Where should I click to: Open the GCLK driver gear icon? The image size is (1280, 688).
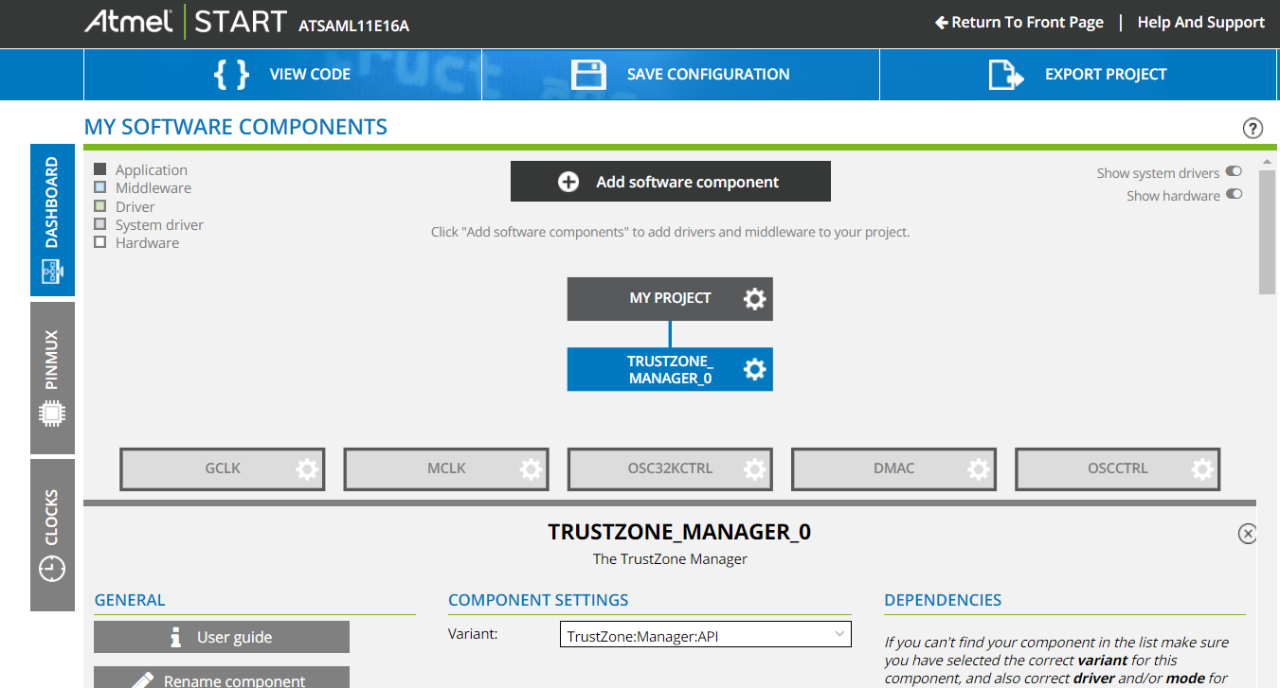(x=307, y=469)
